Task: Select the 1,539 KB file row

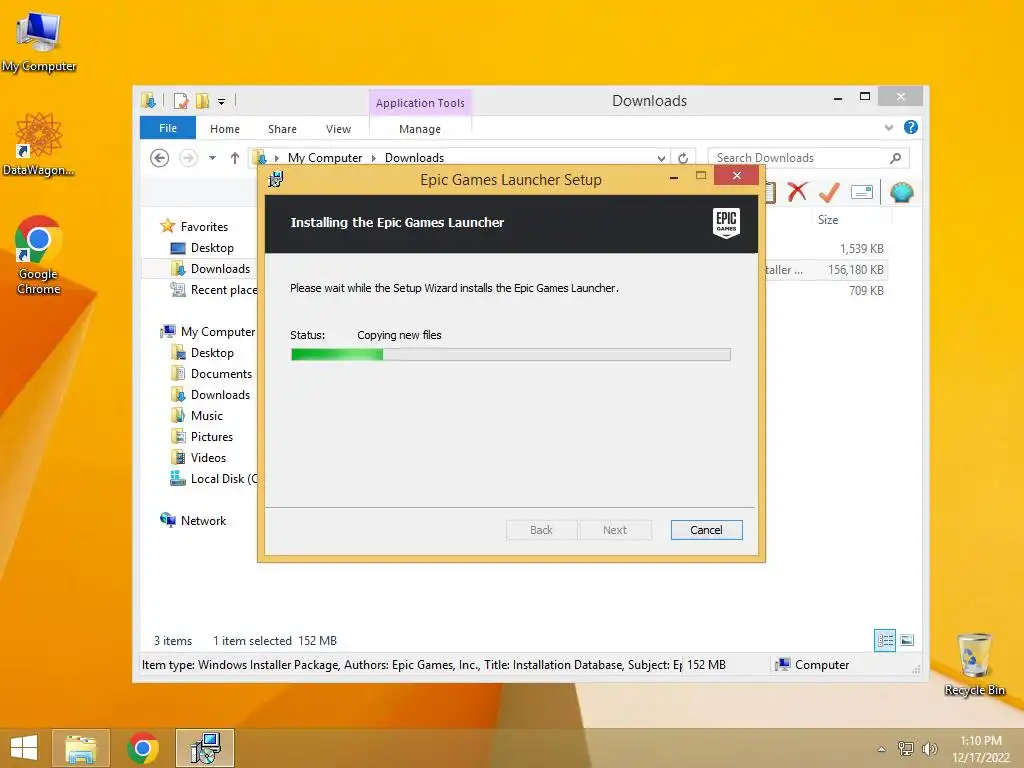Action: pyautogui.click(x=861, y=249)
